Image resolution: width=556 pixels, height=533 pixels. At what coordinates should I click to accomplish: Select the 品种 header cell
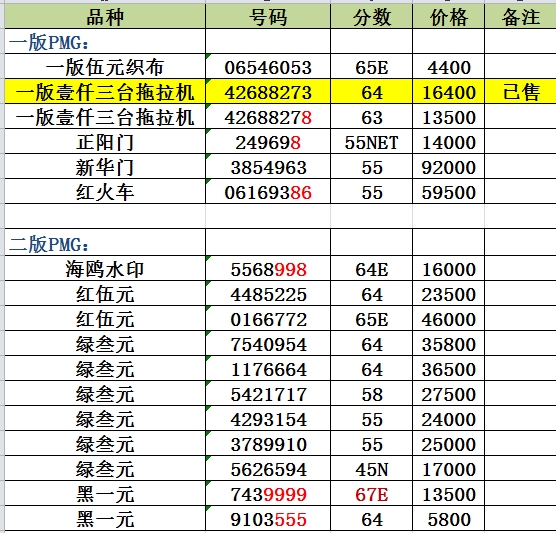(105, 17)
